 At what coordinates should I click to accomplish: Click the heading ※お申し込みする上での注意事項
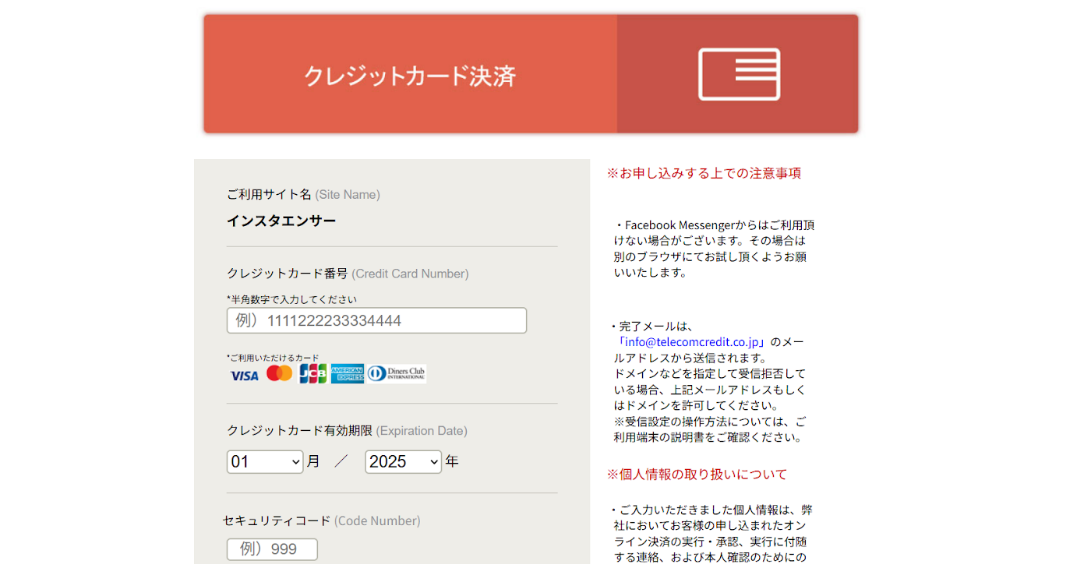(703, 172)
